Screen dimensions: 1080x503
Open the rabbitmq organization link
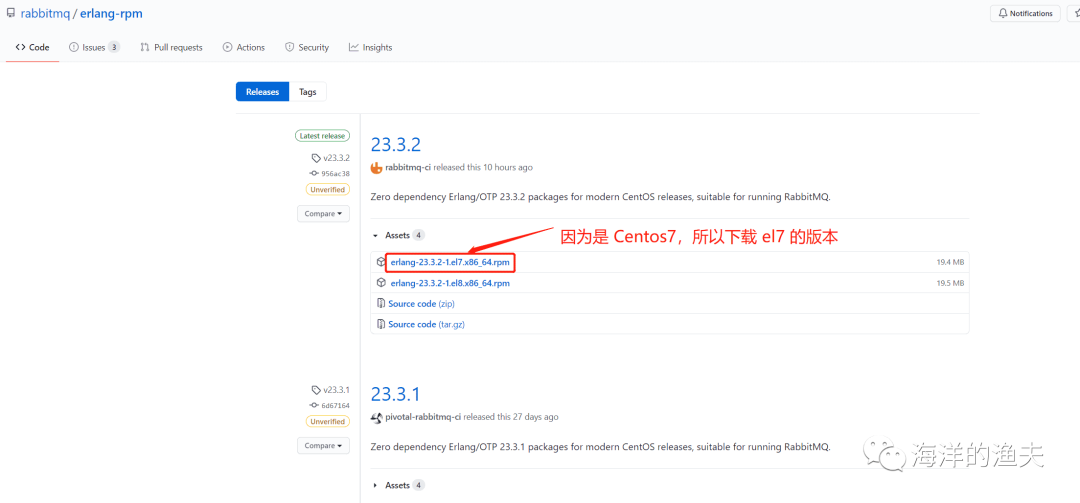(x=45, y=13)
